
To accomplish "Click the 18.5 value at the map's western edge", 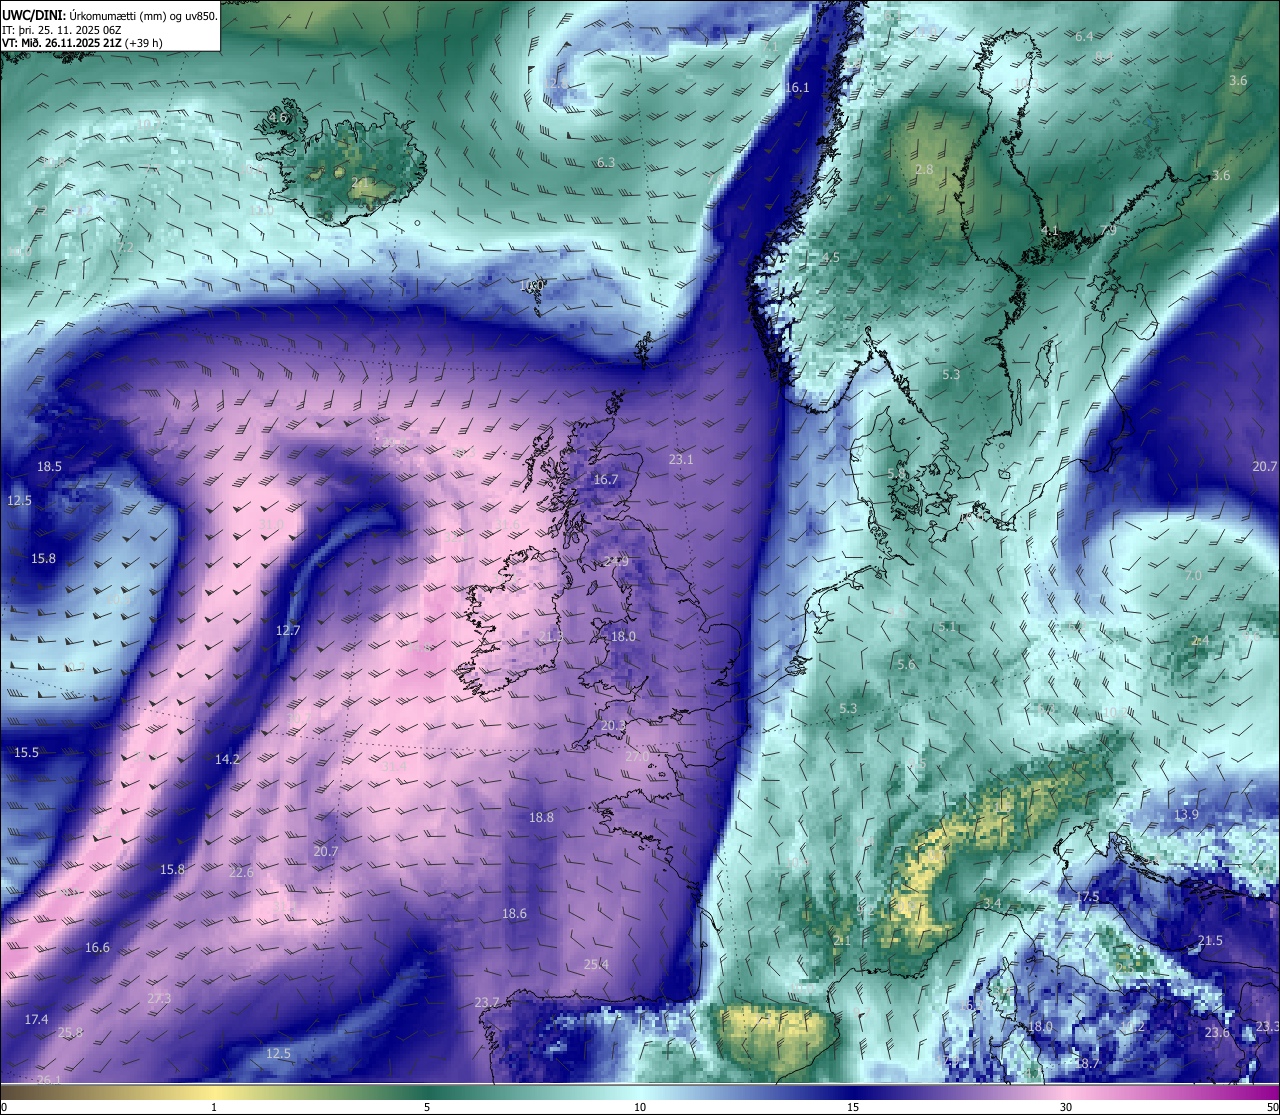I will 49,466.
